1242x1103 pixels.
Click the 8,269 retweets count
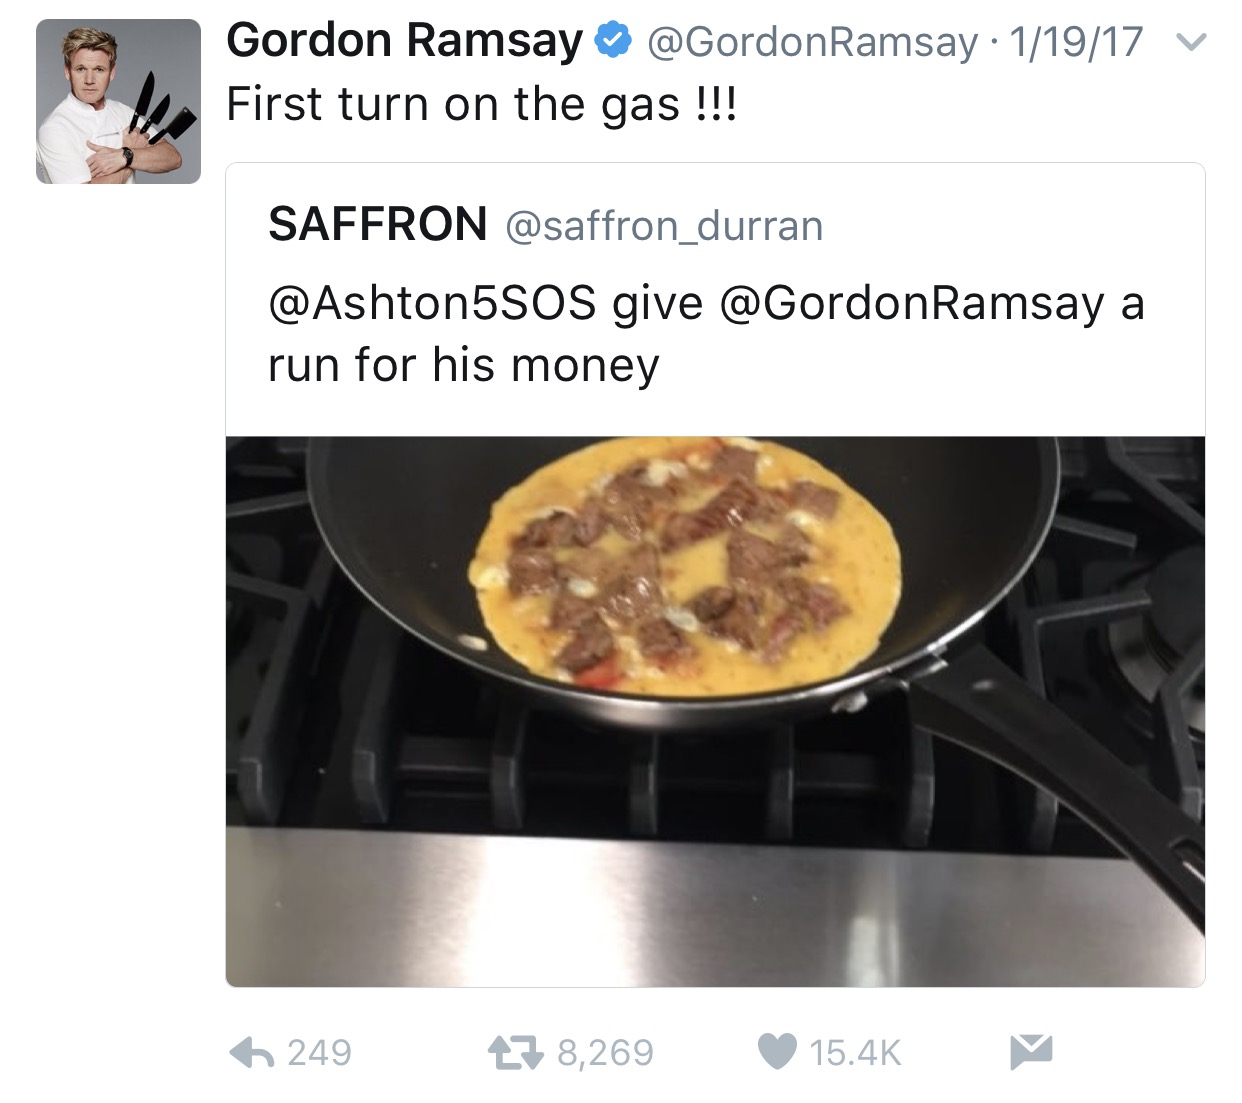(605, 1053)
